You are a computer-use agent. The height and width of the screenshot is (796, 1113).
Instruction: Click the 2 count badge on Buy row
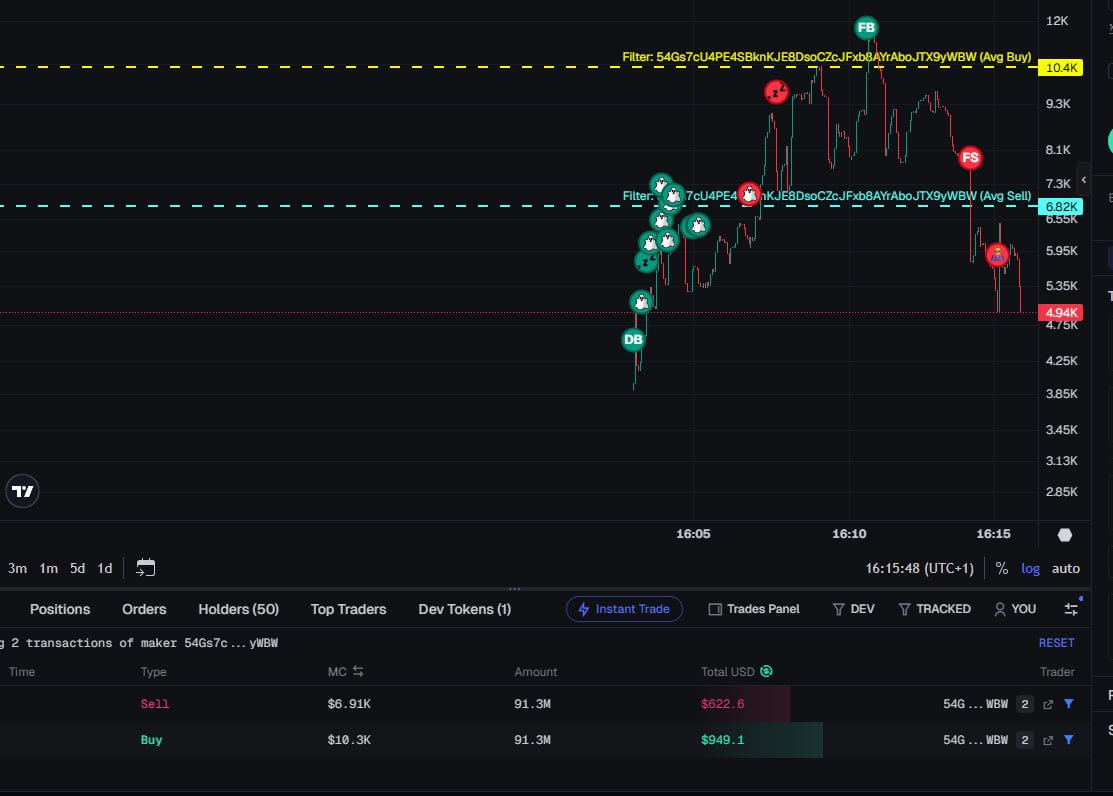(x=1024, y=740)
